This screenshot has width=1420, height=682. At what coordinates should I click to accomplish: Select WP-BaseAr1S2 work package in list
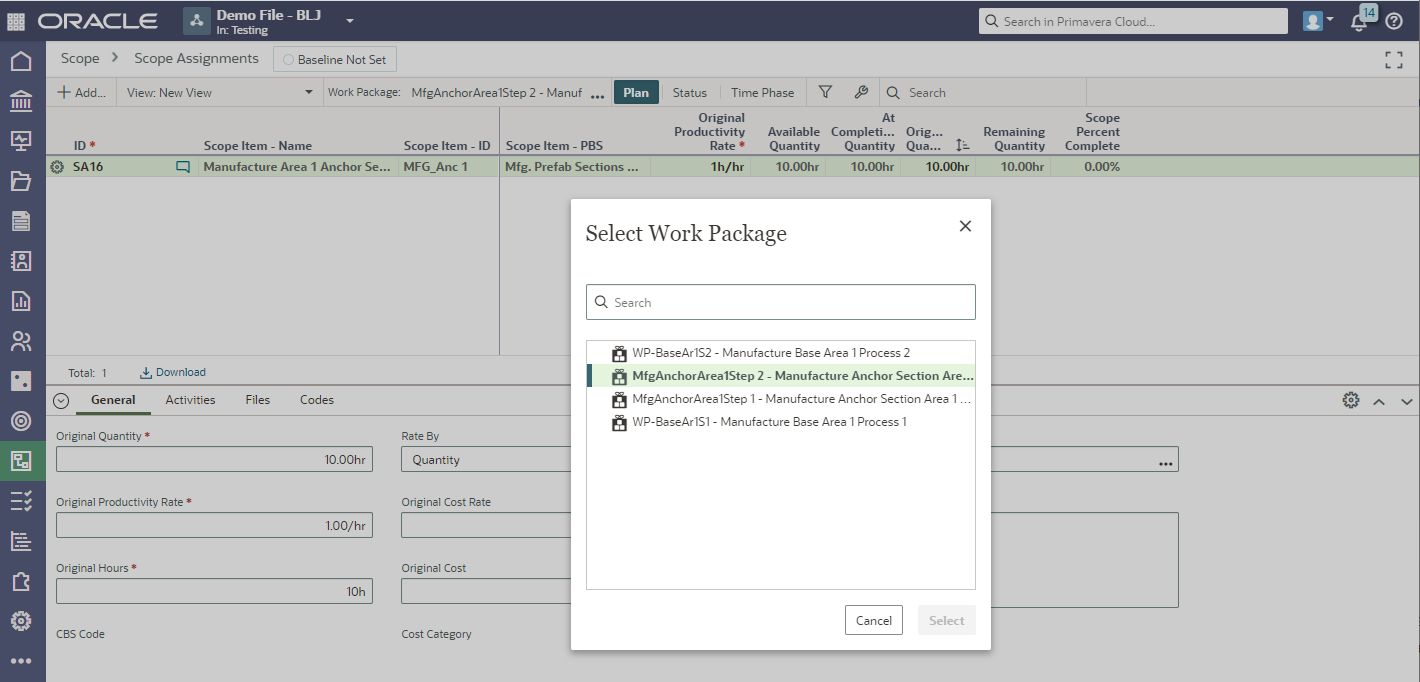(x=770, y=353)
